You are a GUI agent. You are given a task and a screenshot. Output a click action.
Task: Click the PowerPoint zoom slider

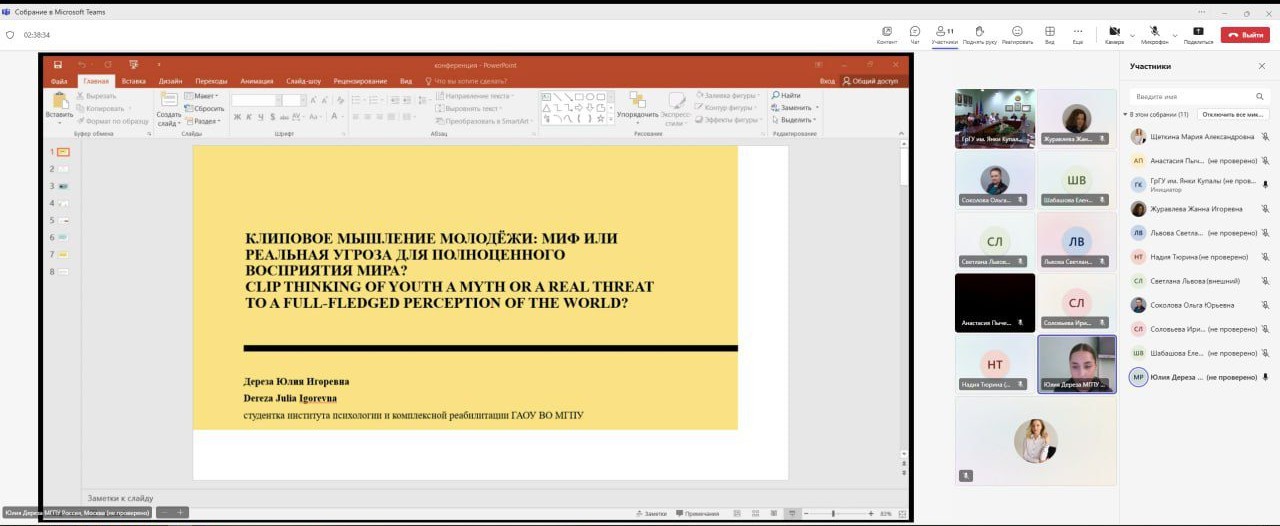[x=833, y=513]
